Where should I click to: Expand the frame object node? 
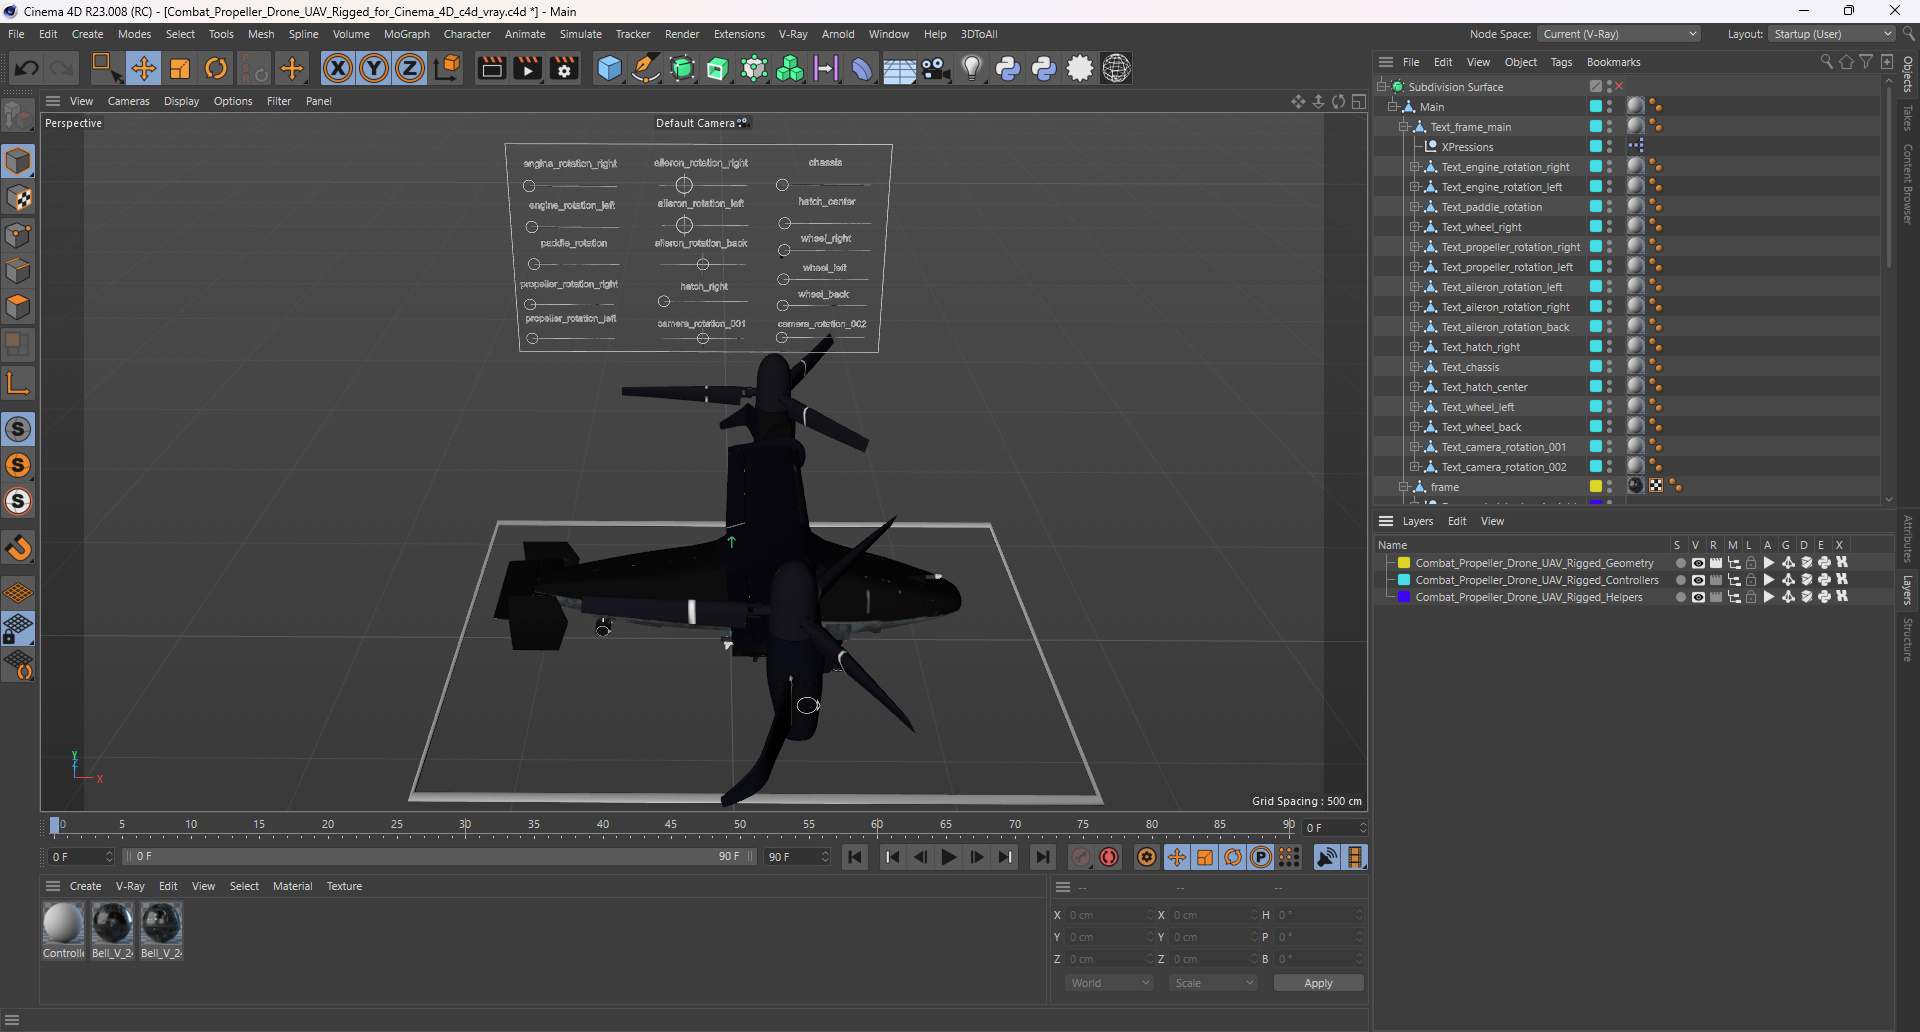pyautogui.click(x=1403, y=487)
